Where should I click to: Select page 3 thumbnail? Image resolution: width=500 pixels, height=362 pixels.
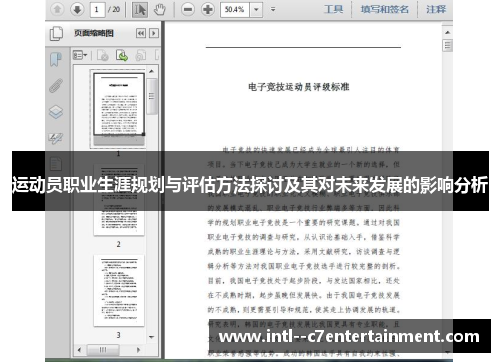[119, 290]
